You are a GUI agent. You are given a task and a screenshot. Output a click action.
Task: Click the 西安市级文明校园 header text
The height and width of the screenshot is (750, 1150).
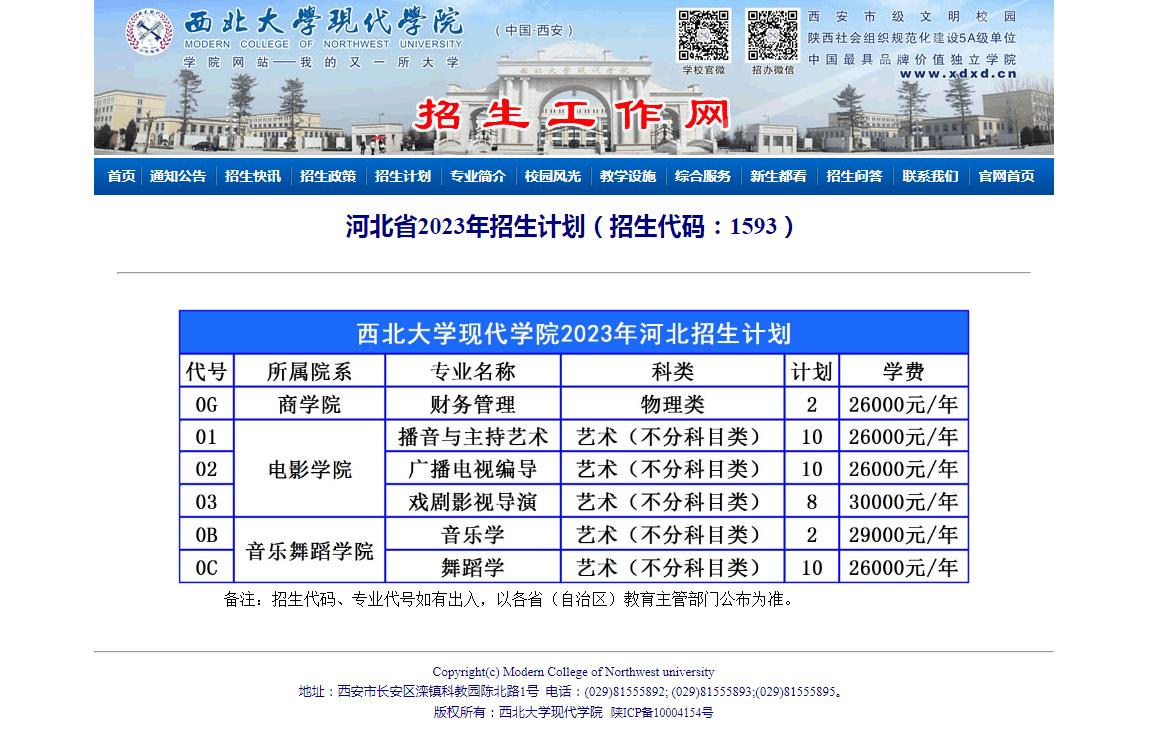[x=912, y=16]
